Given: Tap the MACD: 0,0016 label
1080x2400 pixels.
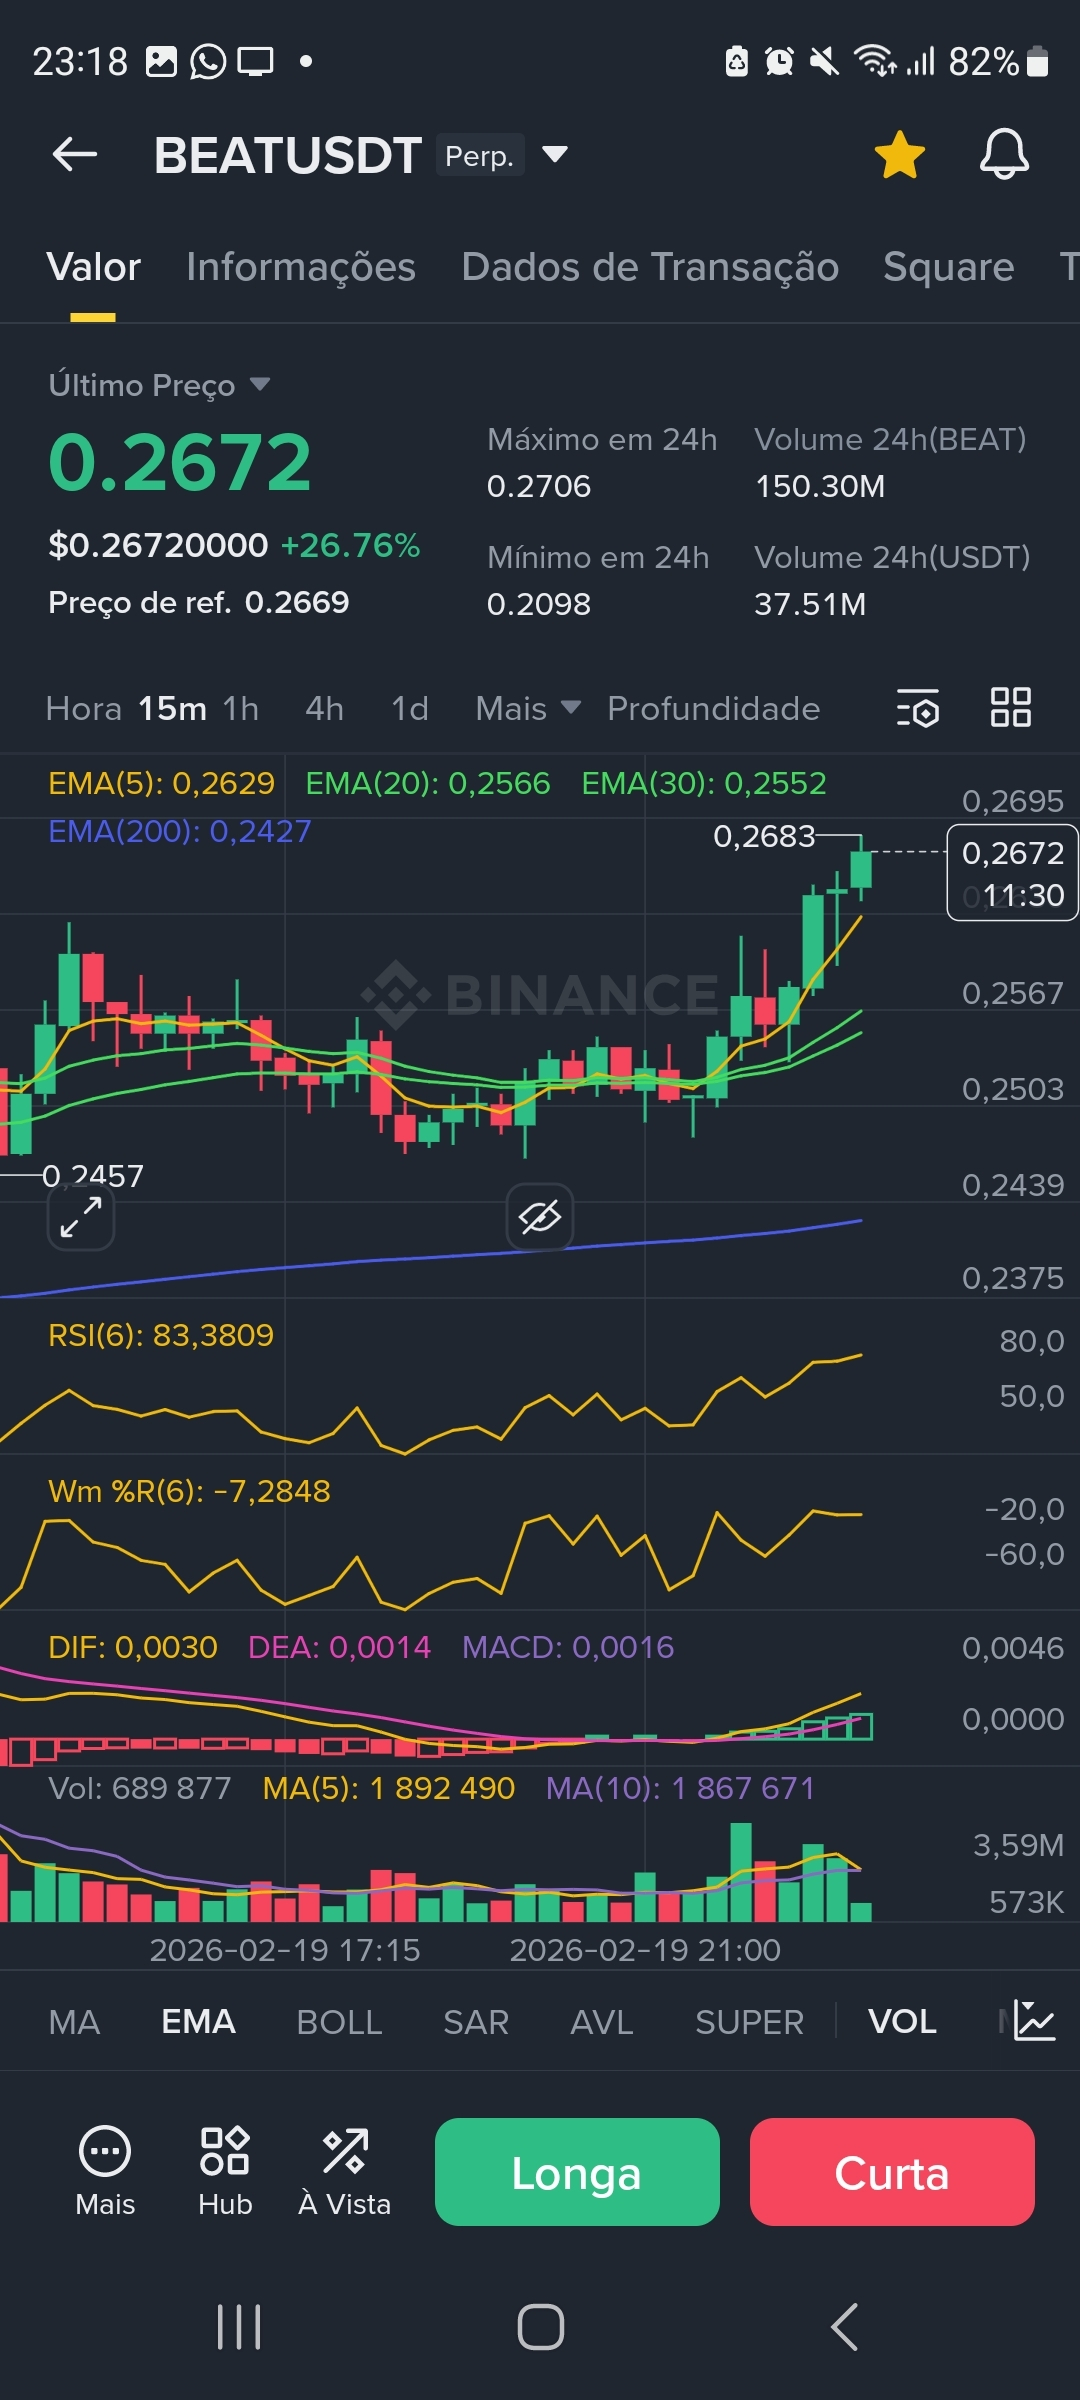Looking at the screenshot, I should pos(568,1647).
